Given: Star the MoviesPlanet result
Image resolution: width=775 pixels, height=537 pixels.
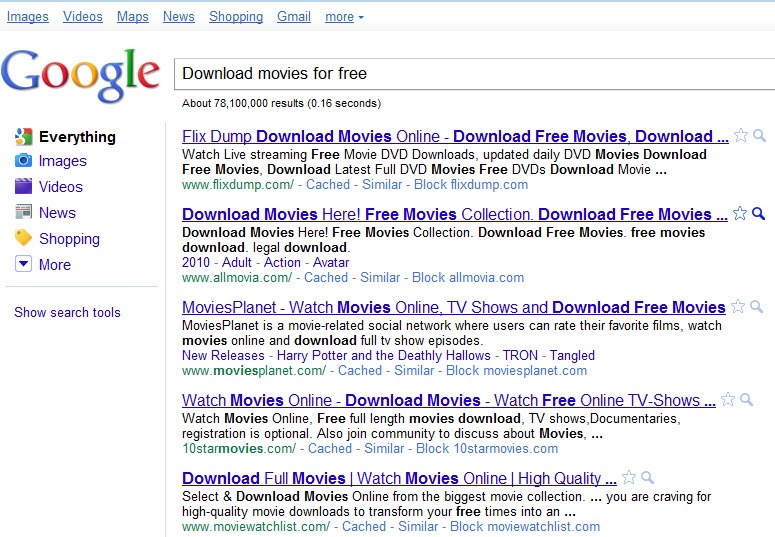Looking at the screenshot, I should pyautogui.click(x=737, y=306).
